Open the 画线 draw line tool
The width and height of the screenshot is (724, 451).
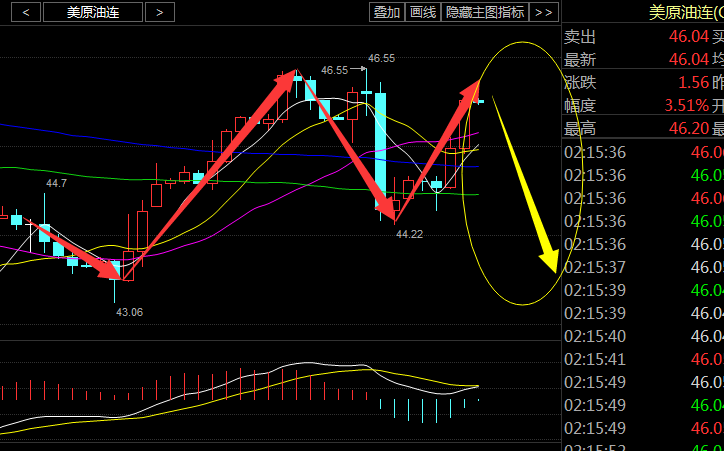coord(424,13)
